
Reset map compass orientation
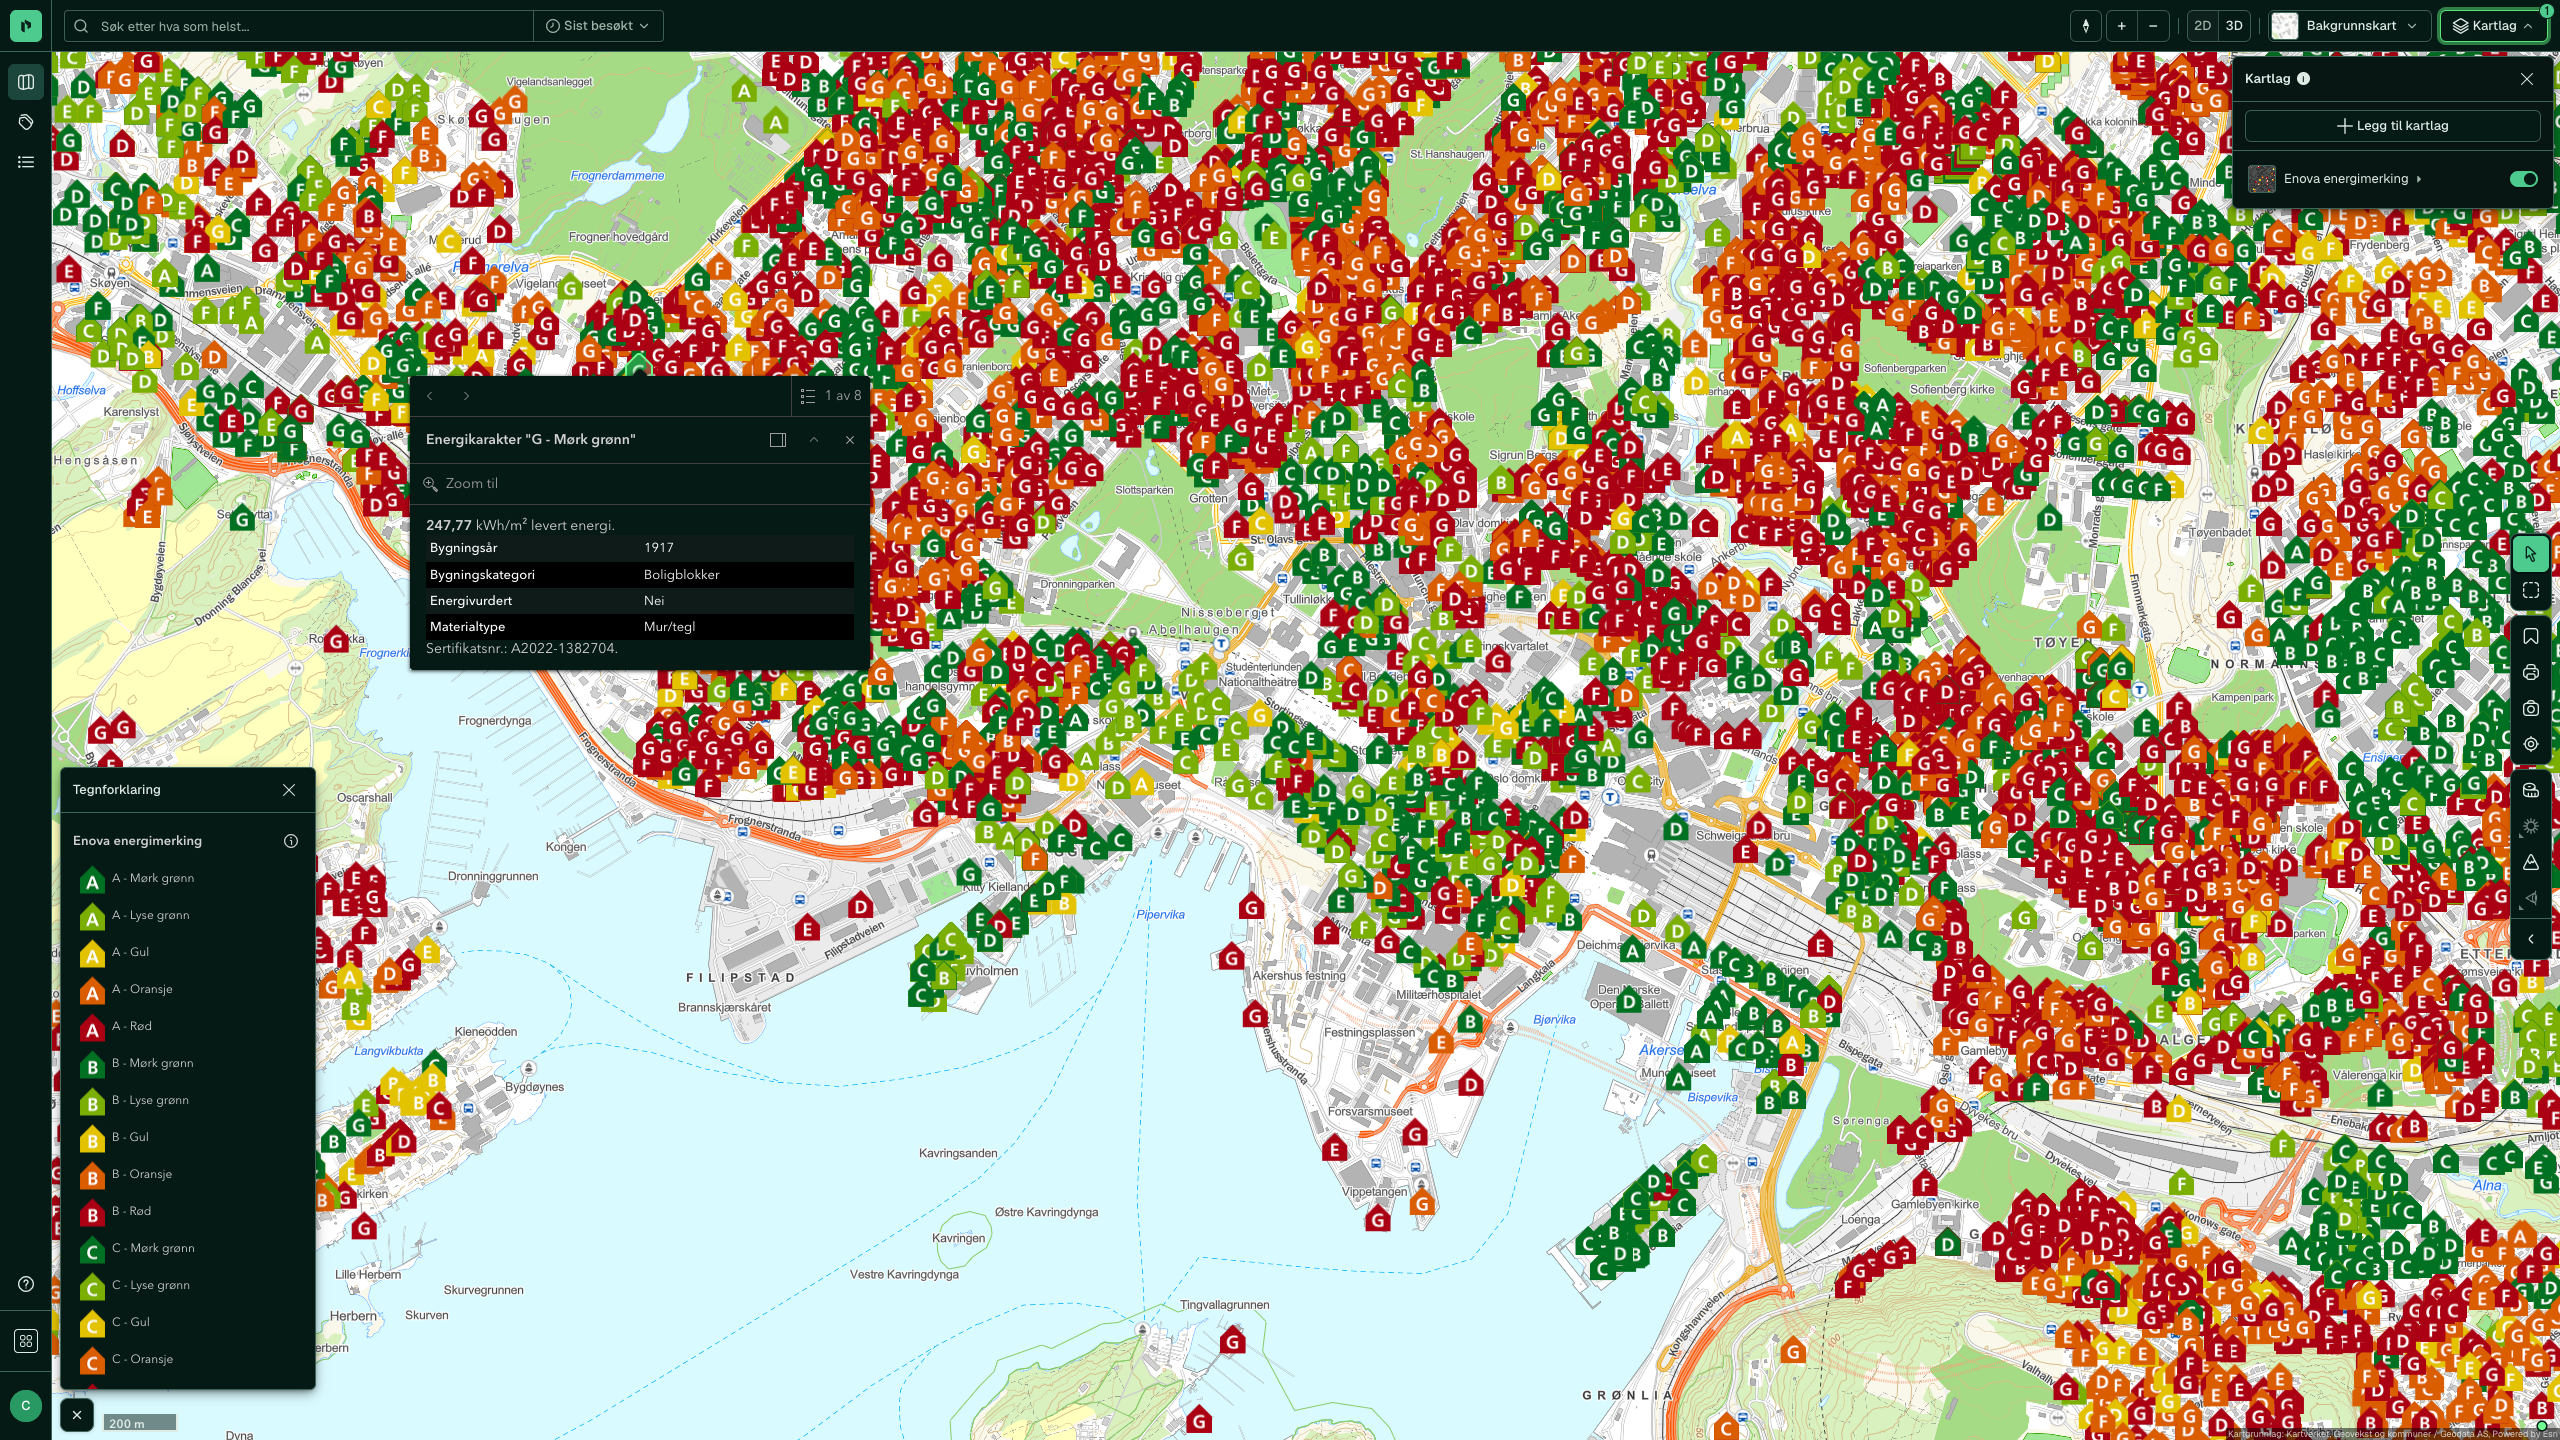[x=2086, y=26]
